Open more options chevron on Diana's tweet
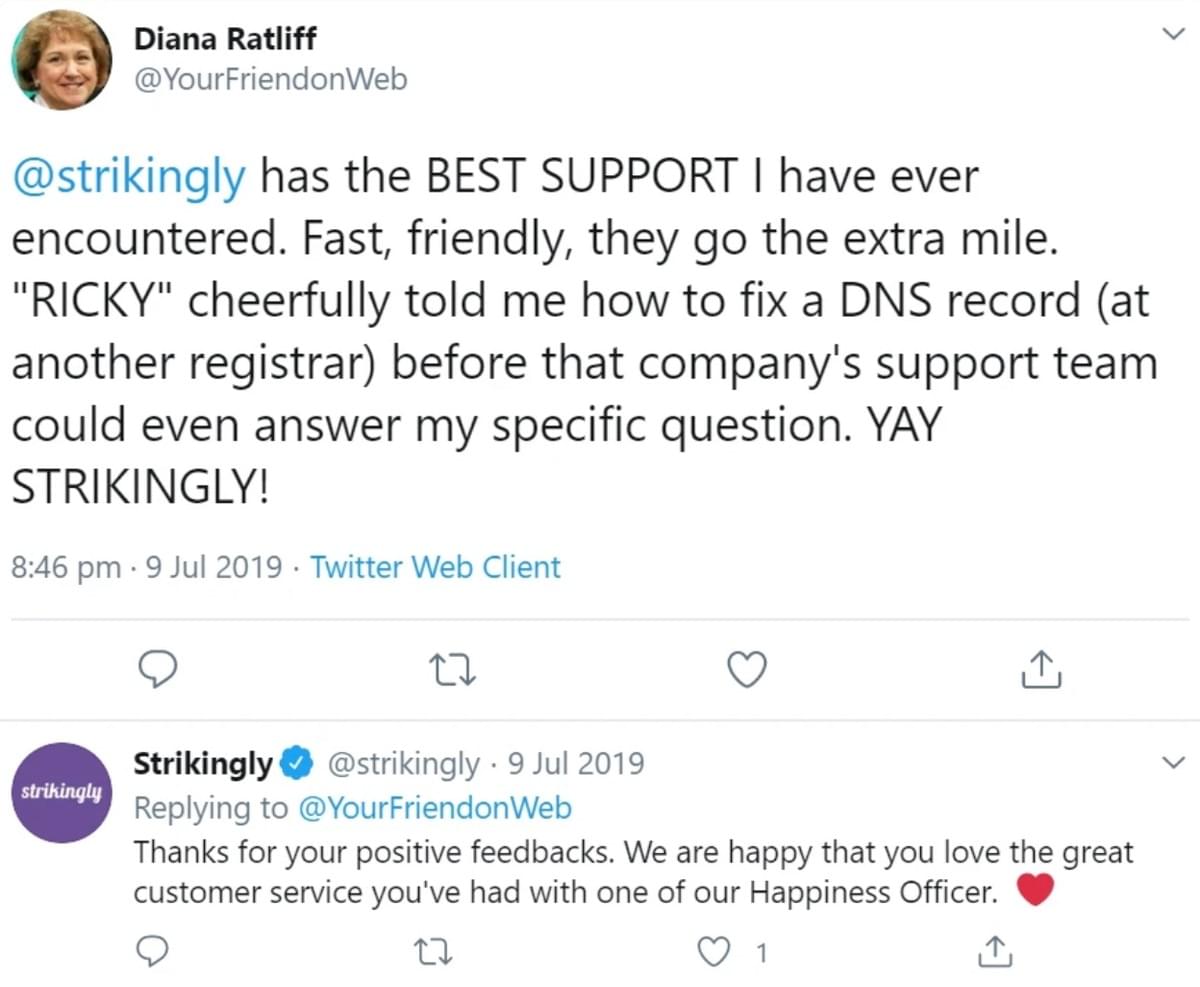1200x987 pixels. [1169, 34]
